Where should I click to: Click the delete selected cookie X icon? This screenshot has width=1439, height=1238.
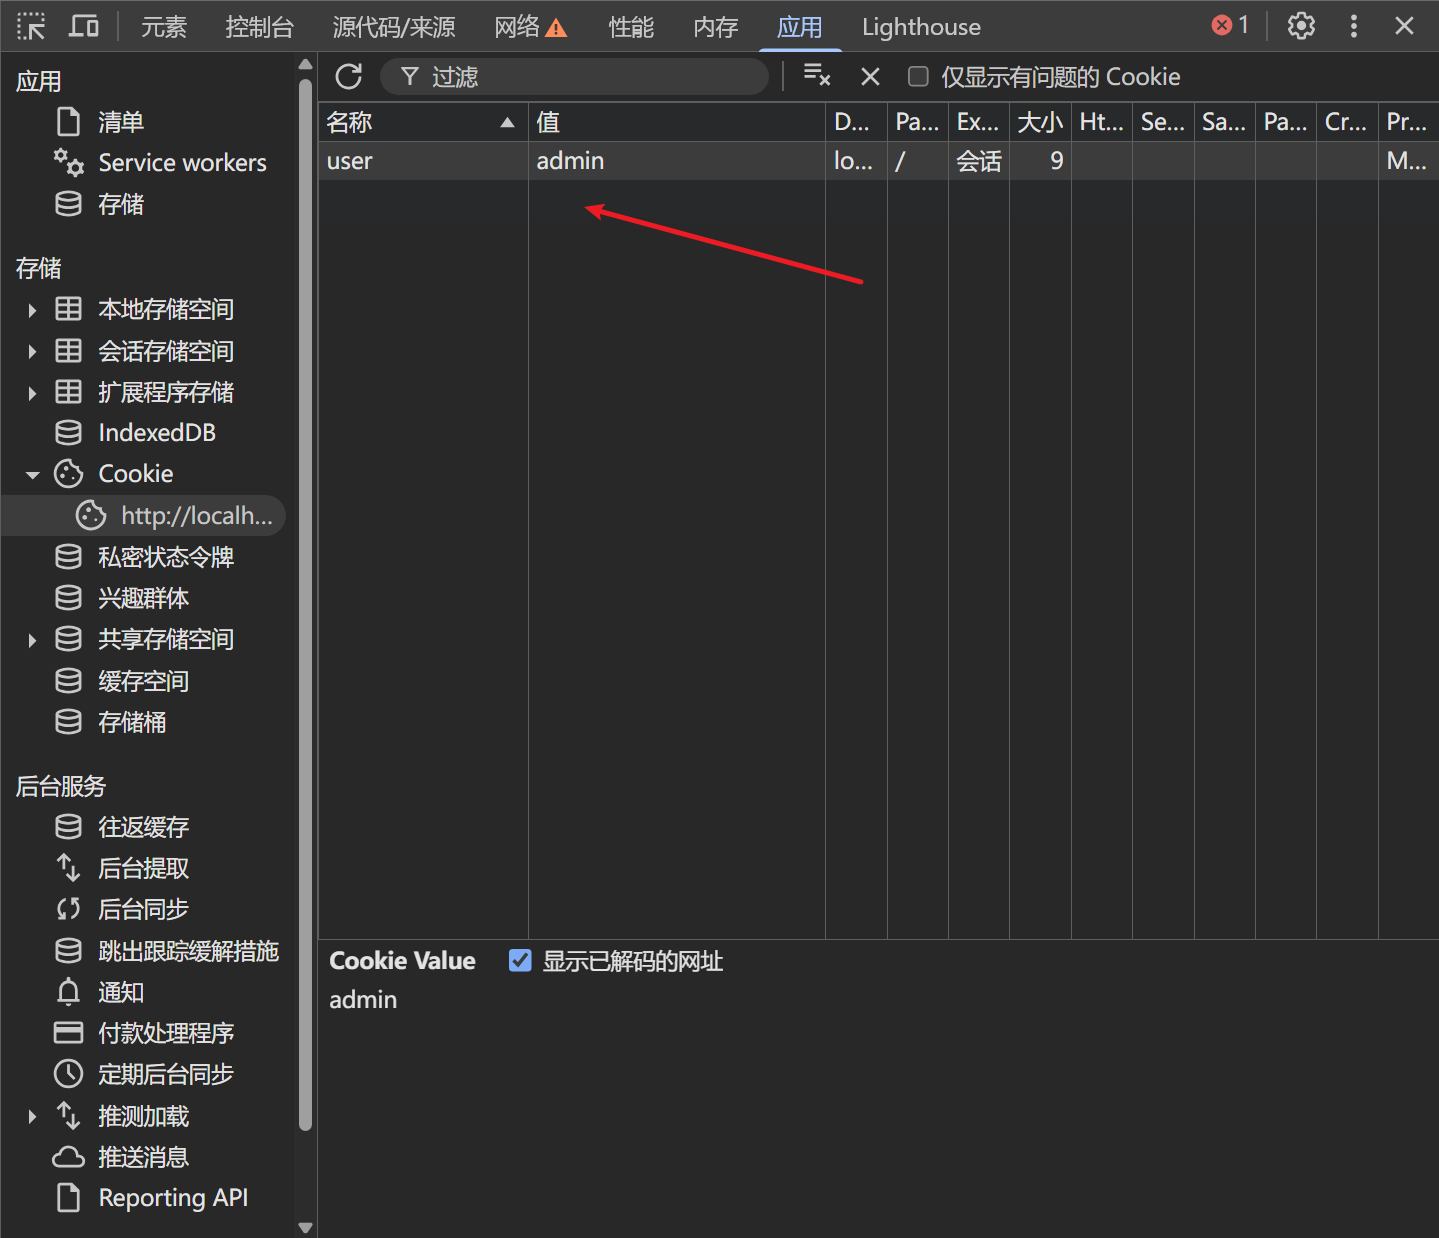point(870,77)
